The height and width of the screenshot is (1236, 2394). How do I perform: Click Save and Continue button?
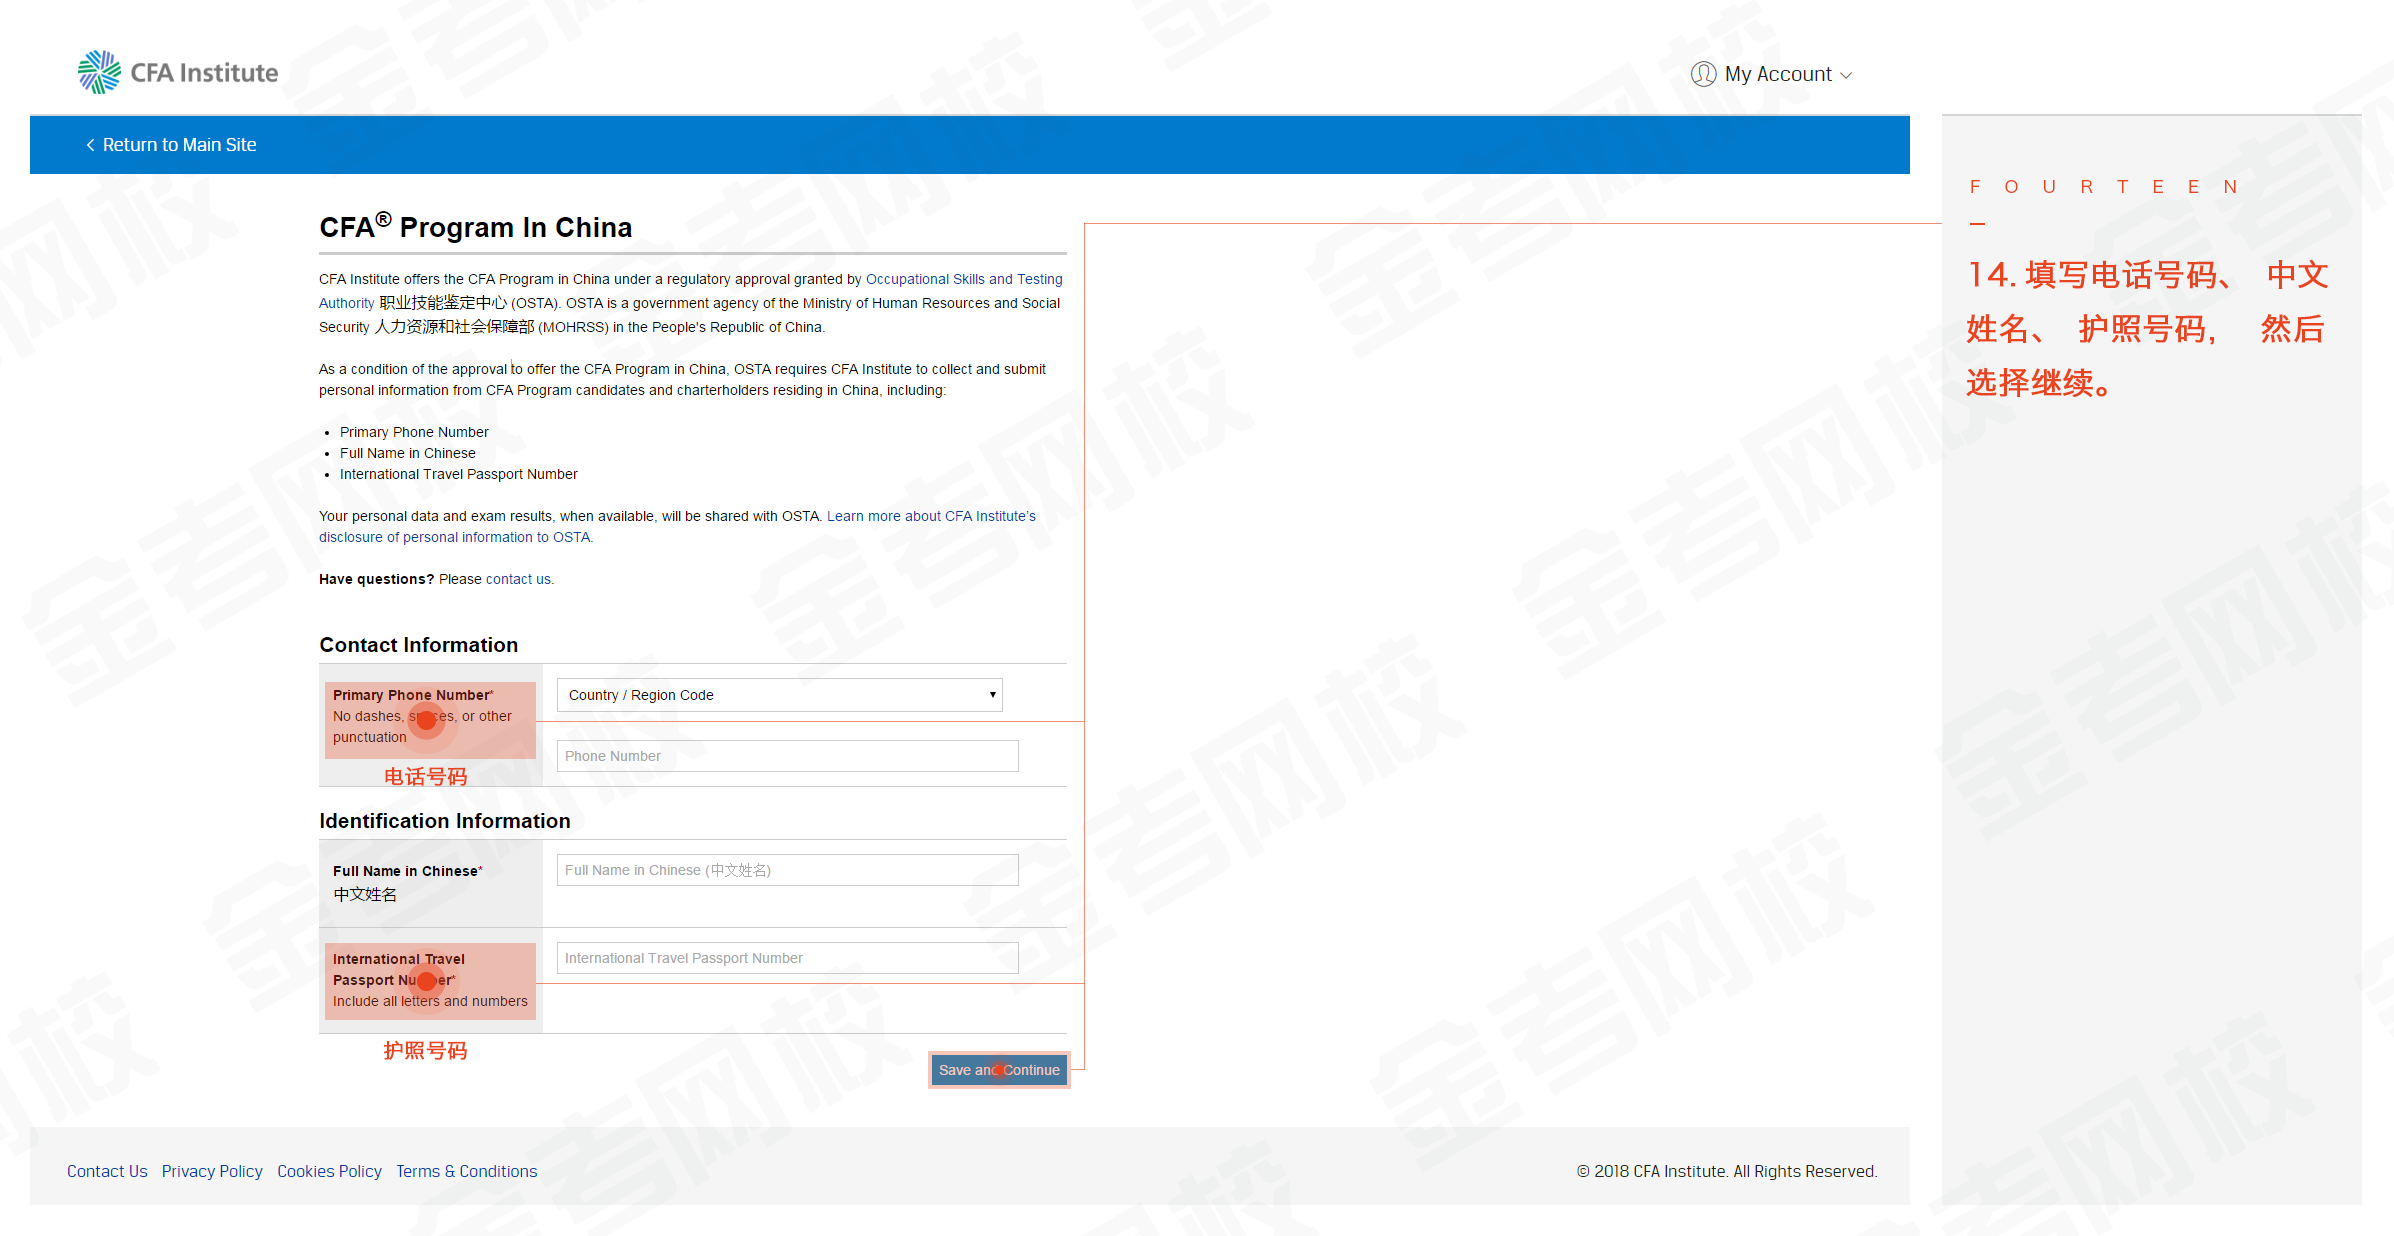999,1070
